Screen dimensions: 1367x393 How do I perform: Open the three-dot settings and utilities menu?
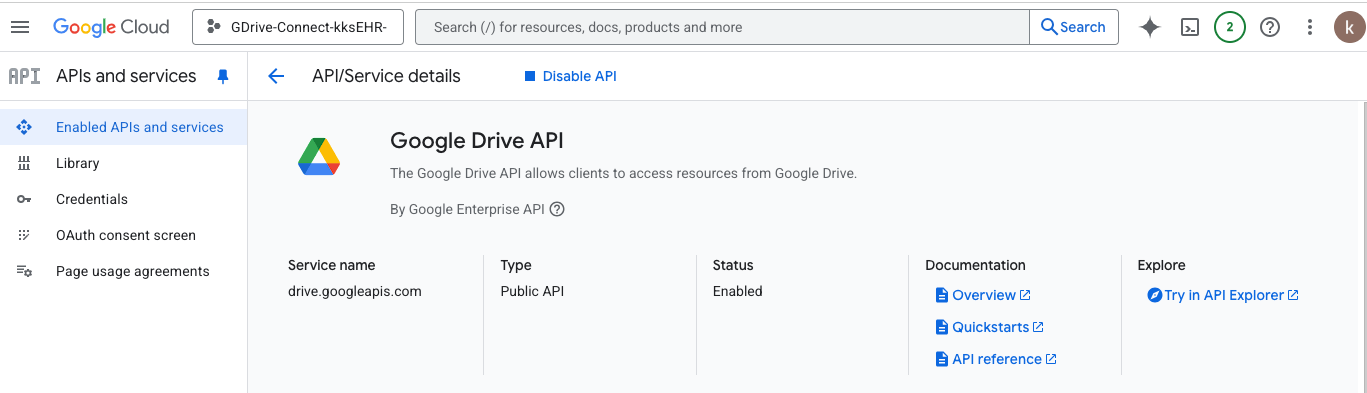[x=1310, y=27]
